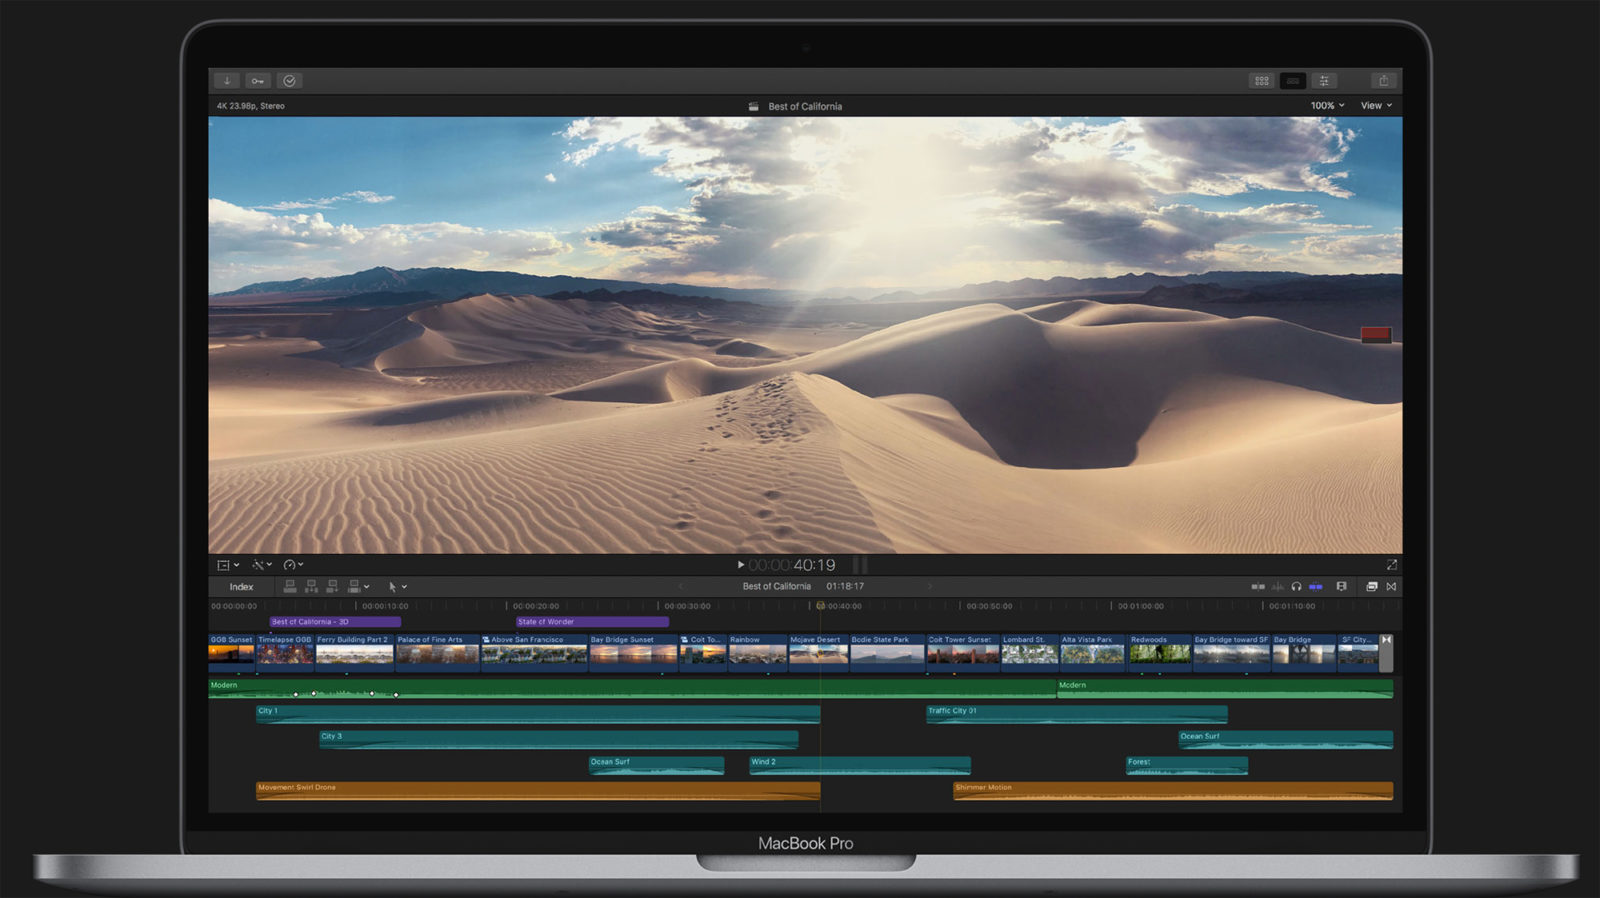Select the City 1 audio clip
The width and height of the screenshot is (1600, 898).
[538, 714]
